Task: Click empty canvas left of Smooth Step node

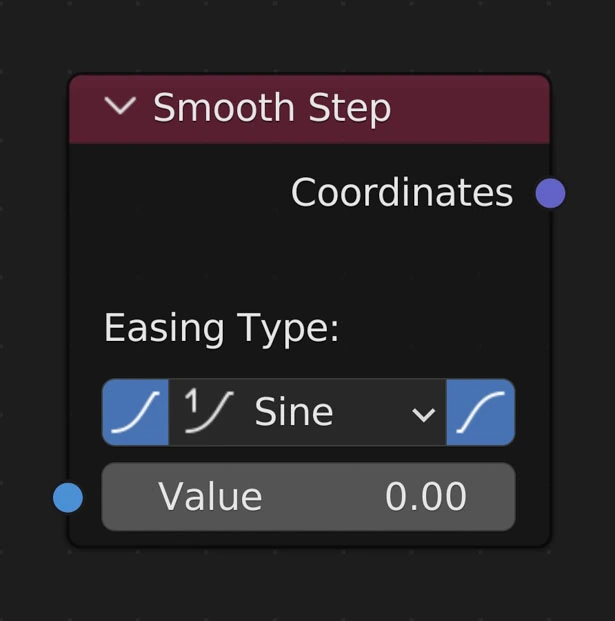Action: click(32, 300)
